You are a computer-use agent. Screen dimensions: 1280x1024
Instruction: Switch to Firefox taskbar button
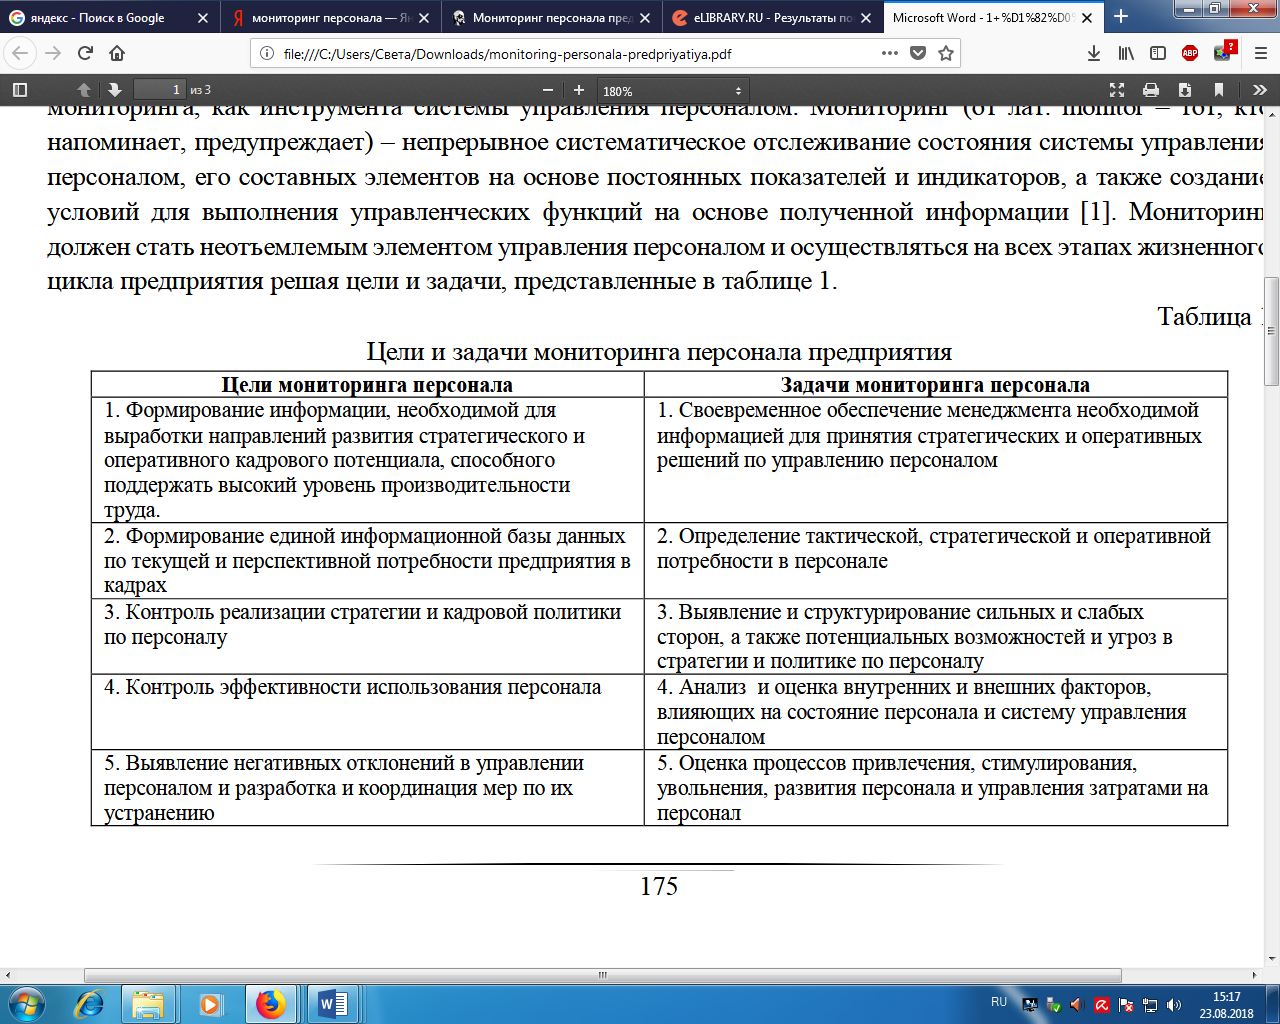tap(270, 1004)
